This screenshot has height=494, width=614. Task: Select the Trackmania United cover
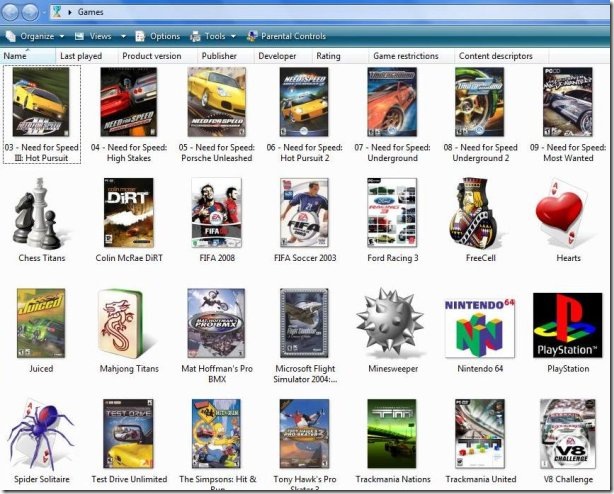[480, 434]
